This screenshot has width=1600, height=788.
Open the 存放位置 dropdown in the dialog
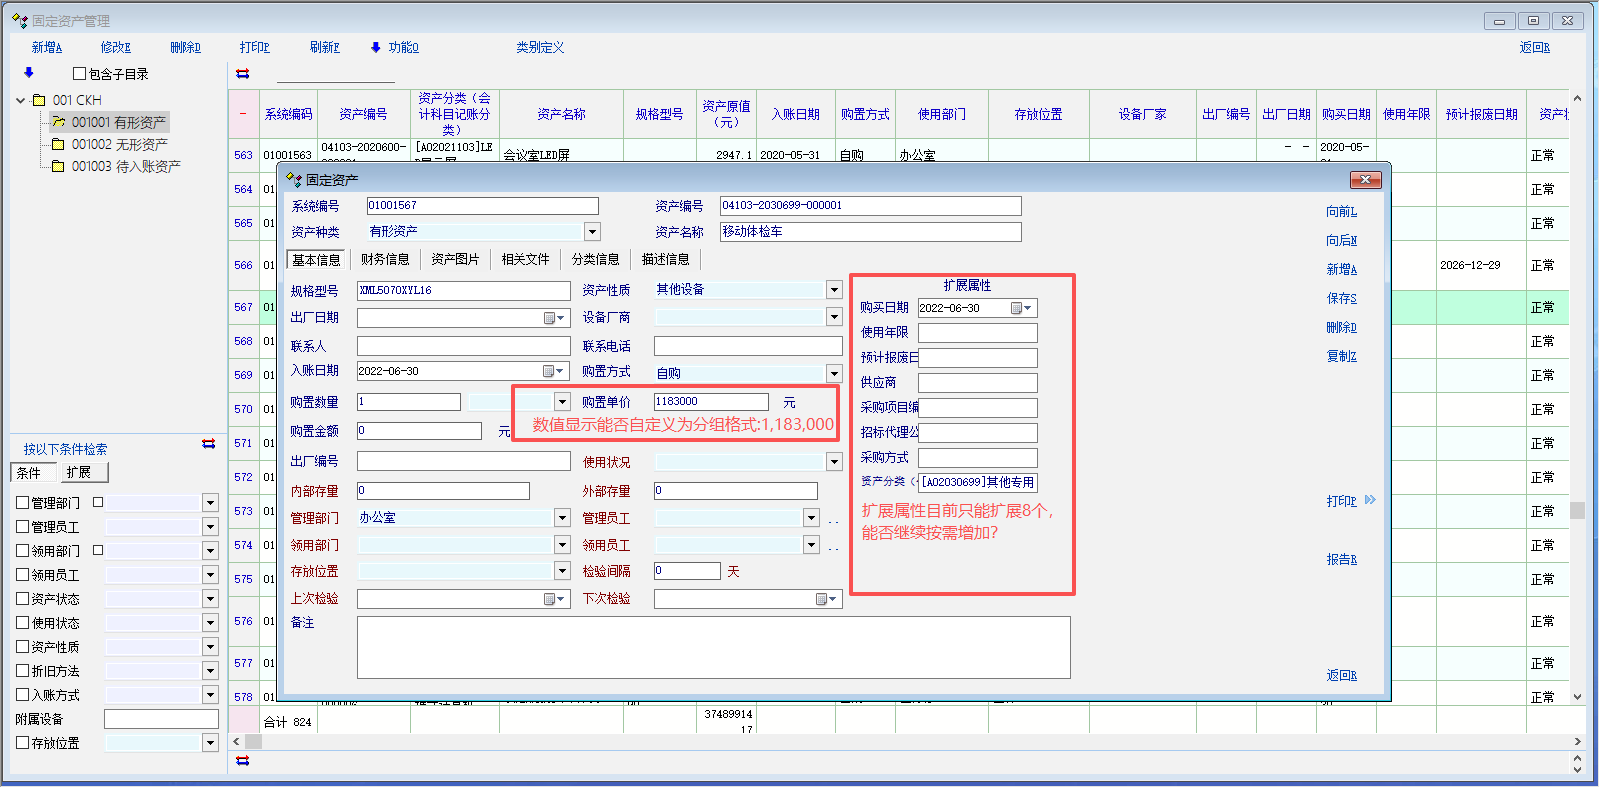pos(562,571)
